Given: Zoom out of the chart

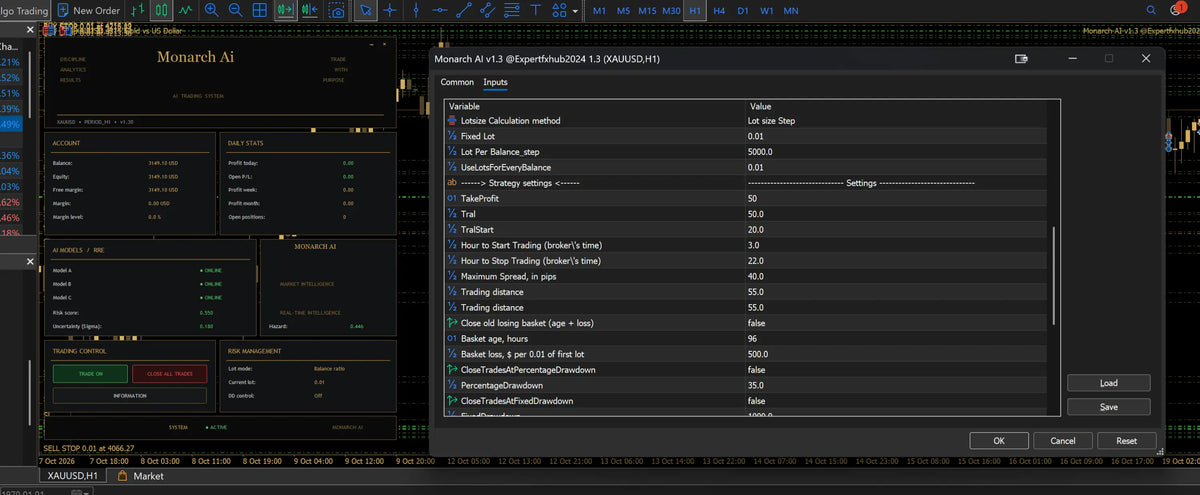Looking at the screenshot, I should click(235, 10).
